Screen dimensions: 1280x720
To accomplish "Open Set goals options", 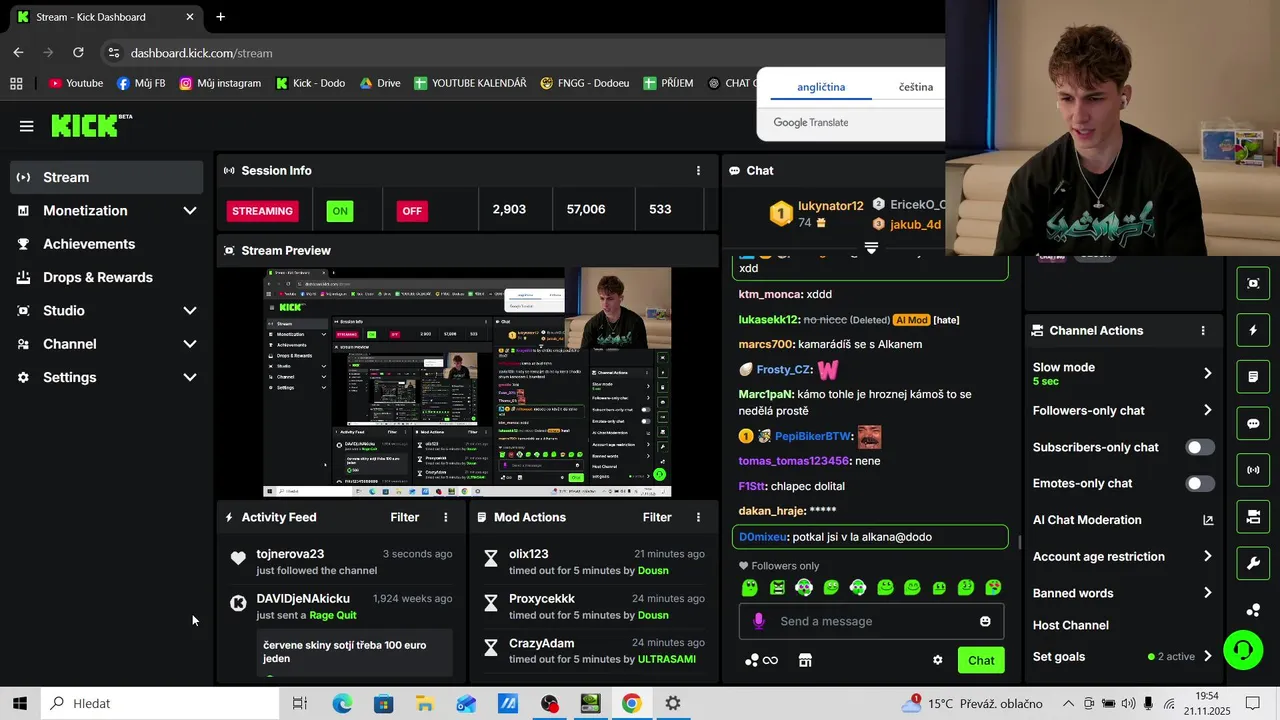I will pos(1123,657).
